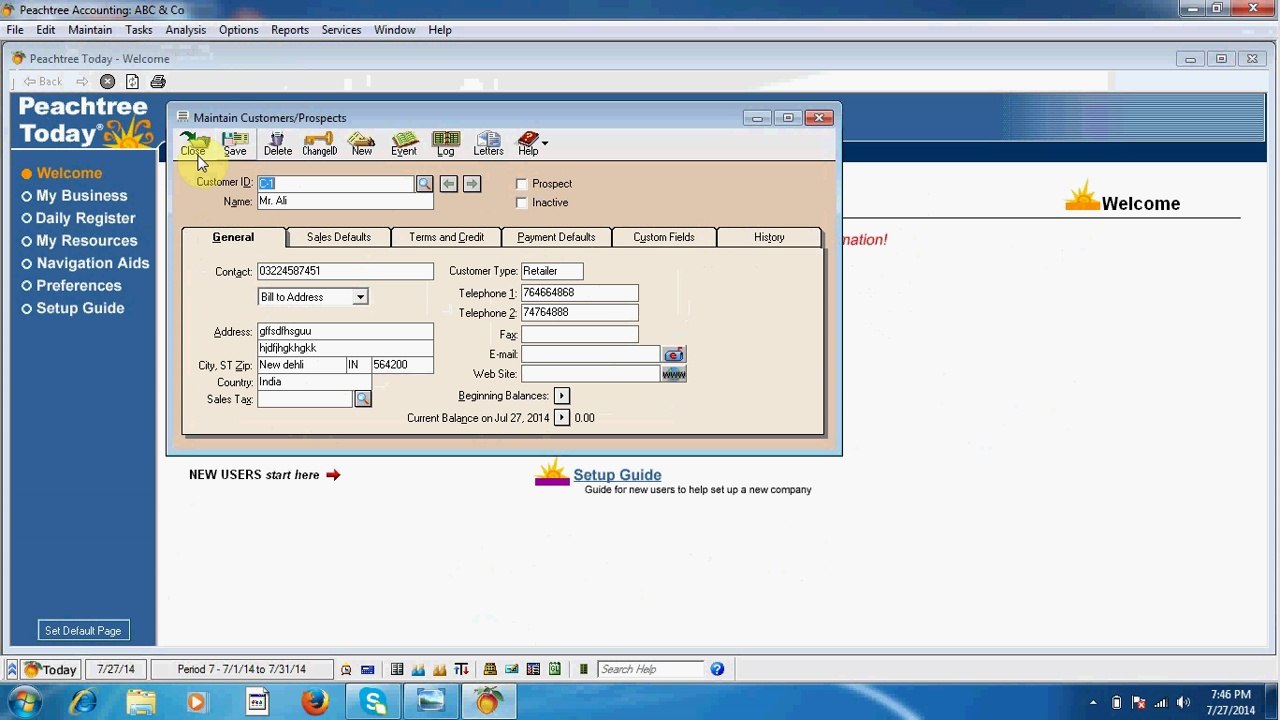Screen dimensions: 1280x720
Task: Open Skype from the taskbar
Action: click(x=375, y=702)
